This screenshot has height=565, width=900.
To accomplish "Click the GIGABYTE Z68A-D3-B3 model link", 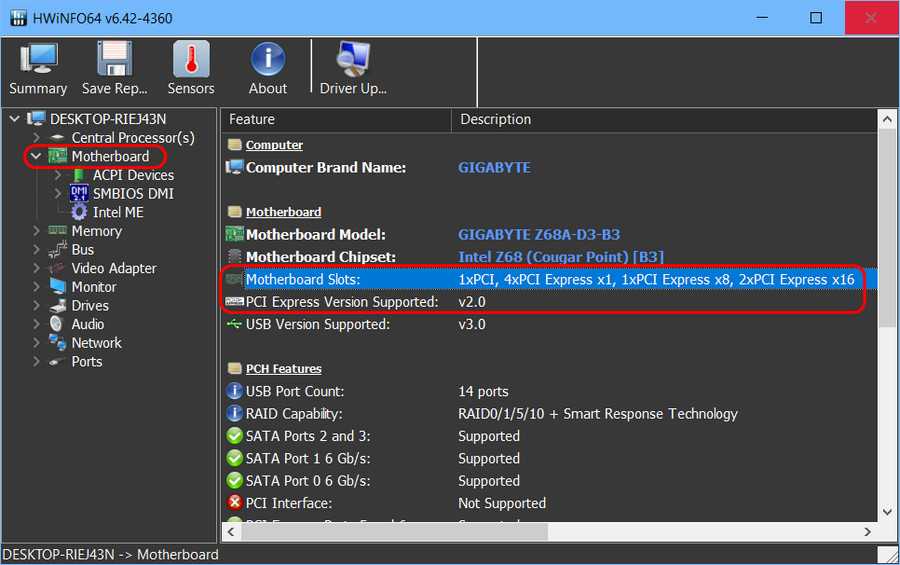I will tap(539, 235).
